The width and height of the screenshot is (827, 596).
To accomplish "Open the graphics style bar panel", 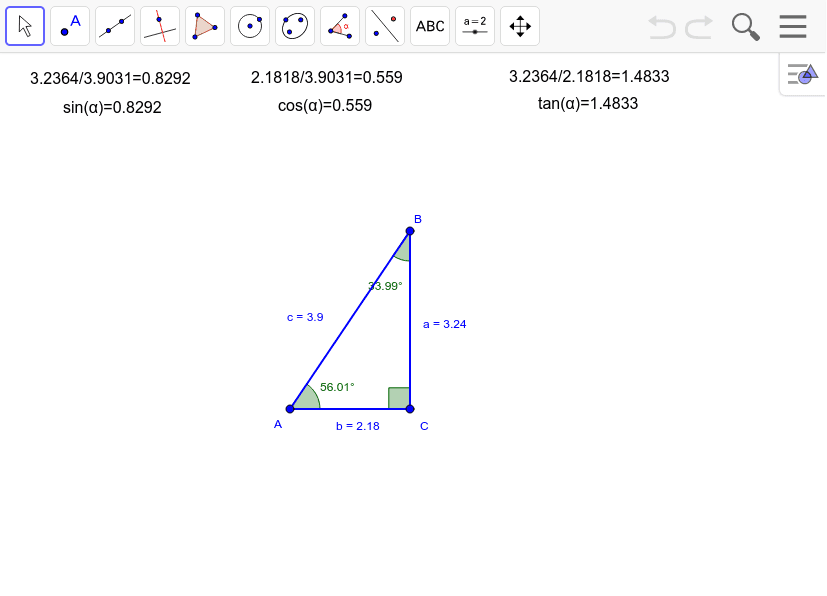I will point(801,74).
